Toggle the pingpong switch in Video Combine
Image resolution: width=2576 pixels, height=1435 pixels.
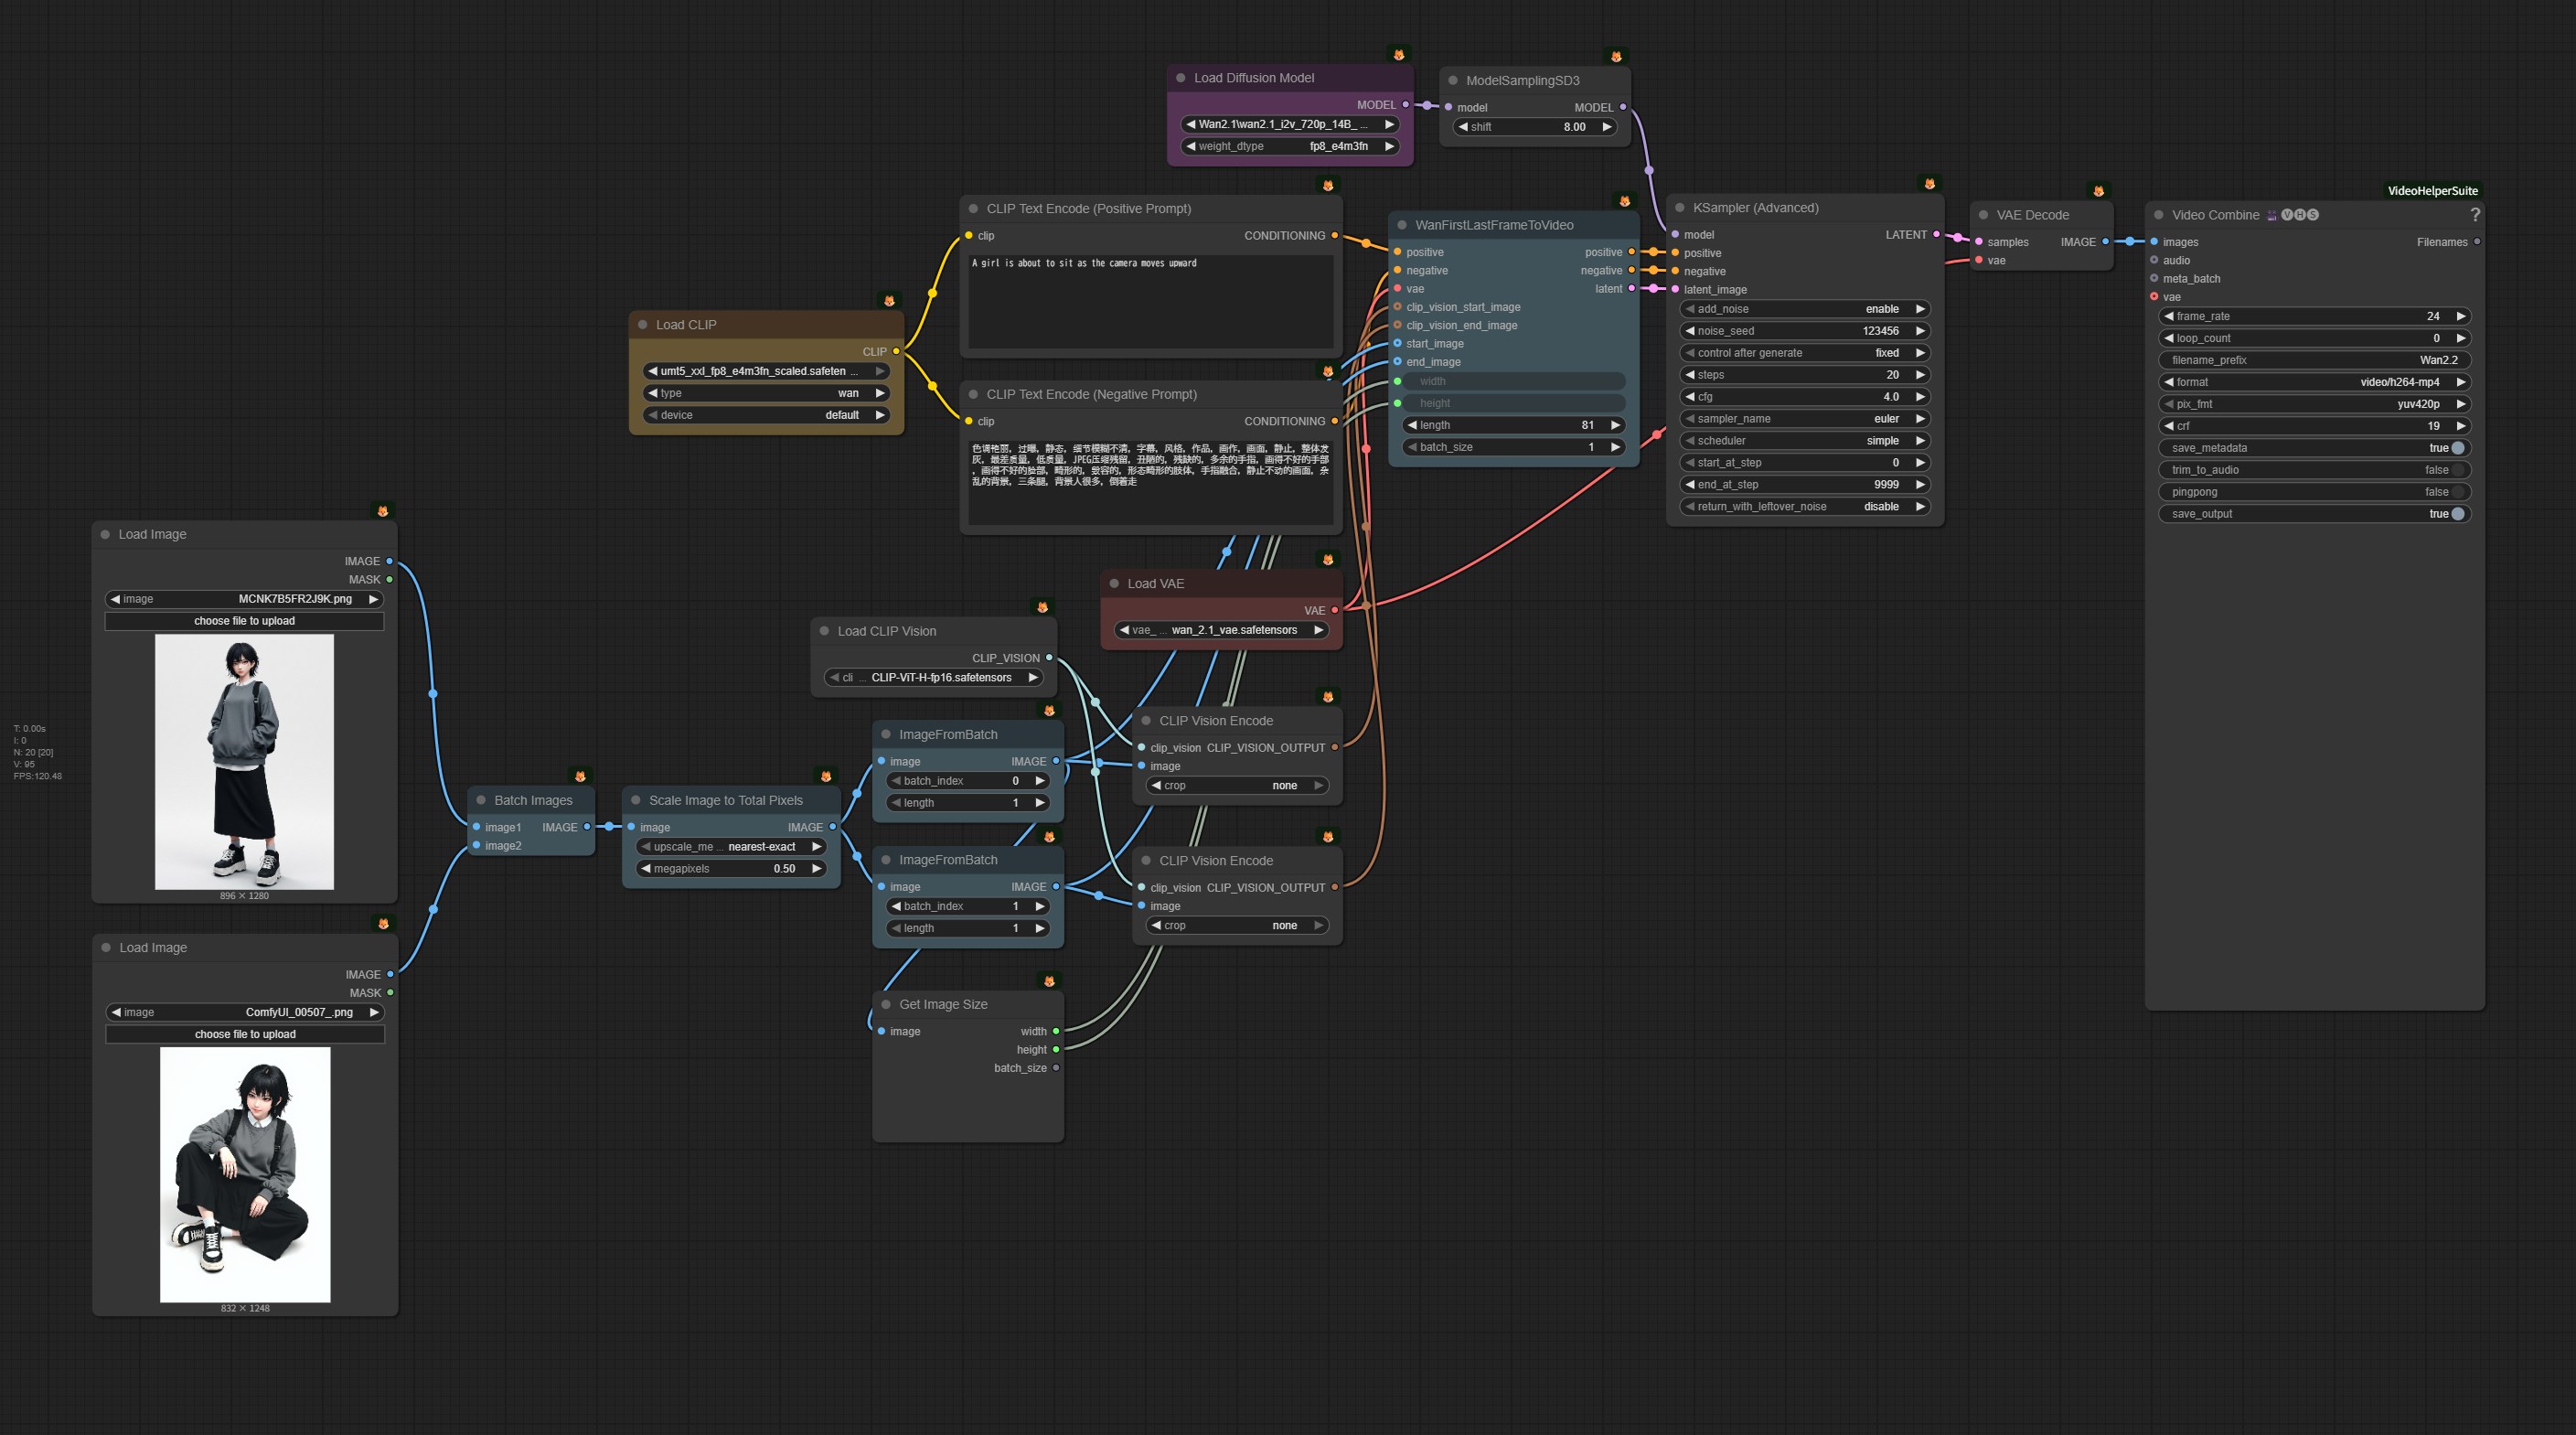[2457, 492]
